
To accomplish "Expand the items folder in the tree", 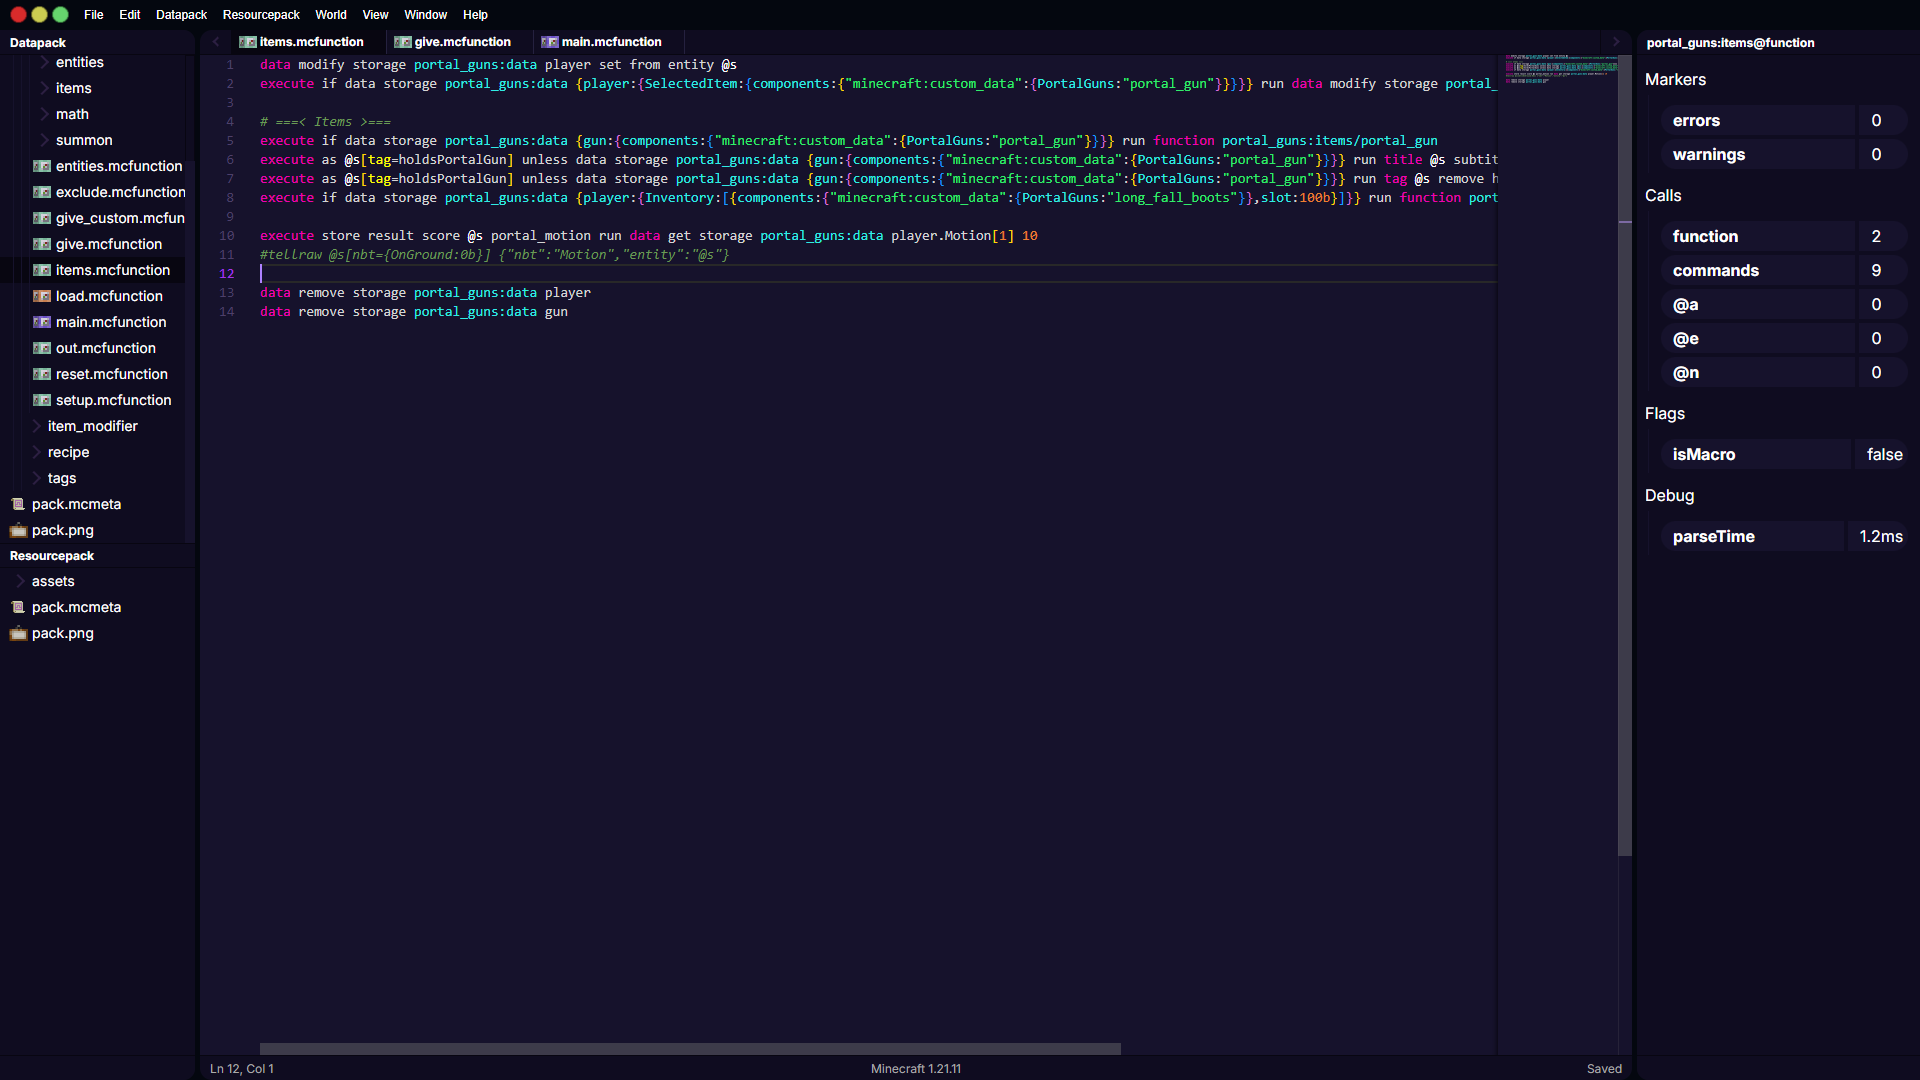I will coord(45,88).
